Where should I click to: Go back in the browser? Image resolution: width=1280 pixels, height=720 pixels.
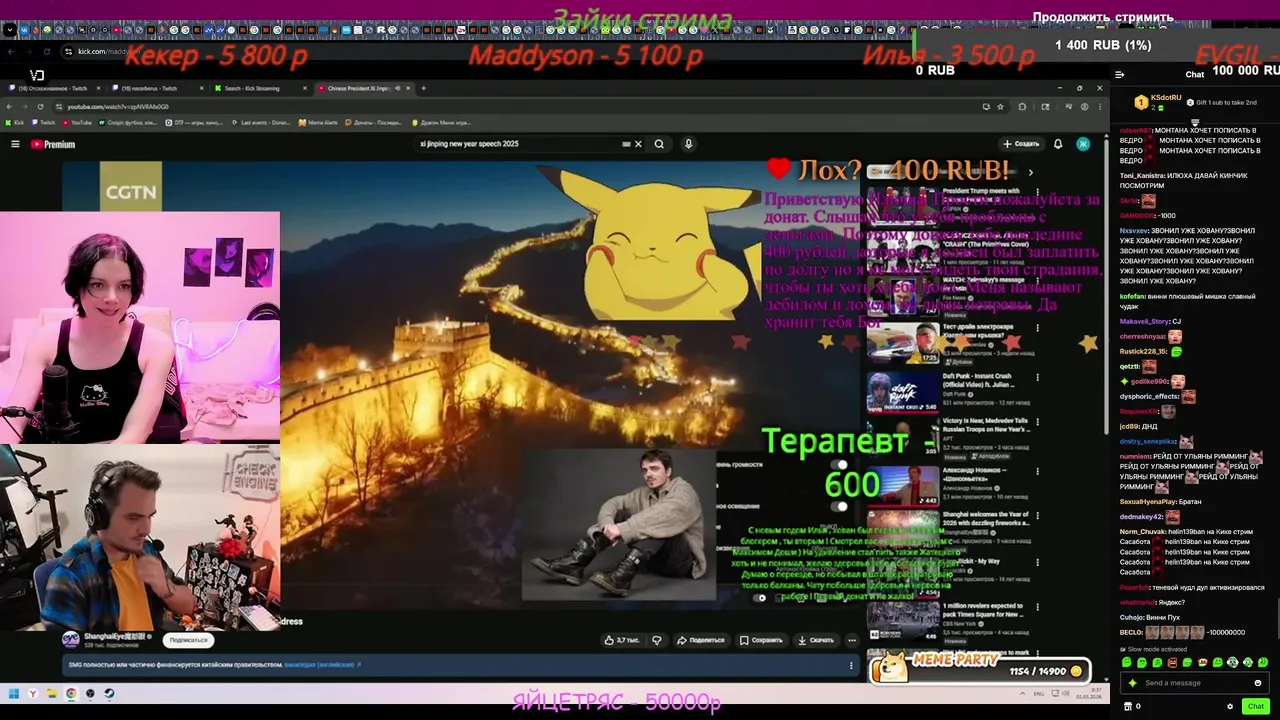10,107
